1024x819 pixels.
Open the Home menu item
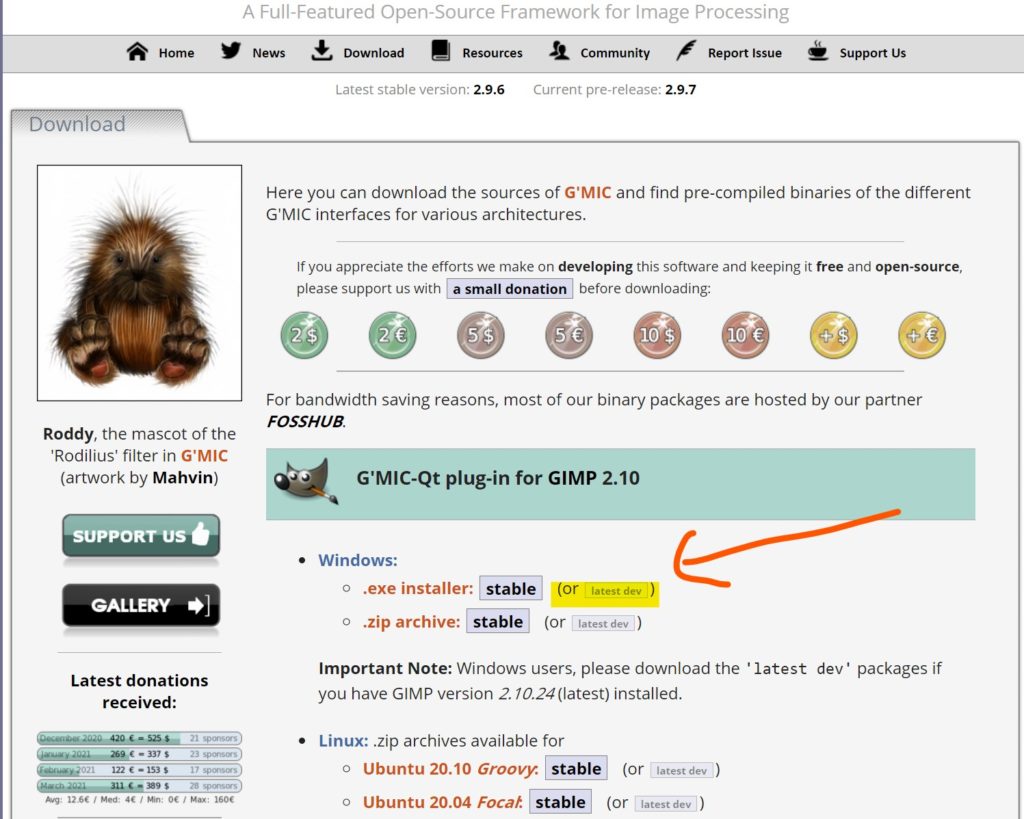176,53
